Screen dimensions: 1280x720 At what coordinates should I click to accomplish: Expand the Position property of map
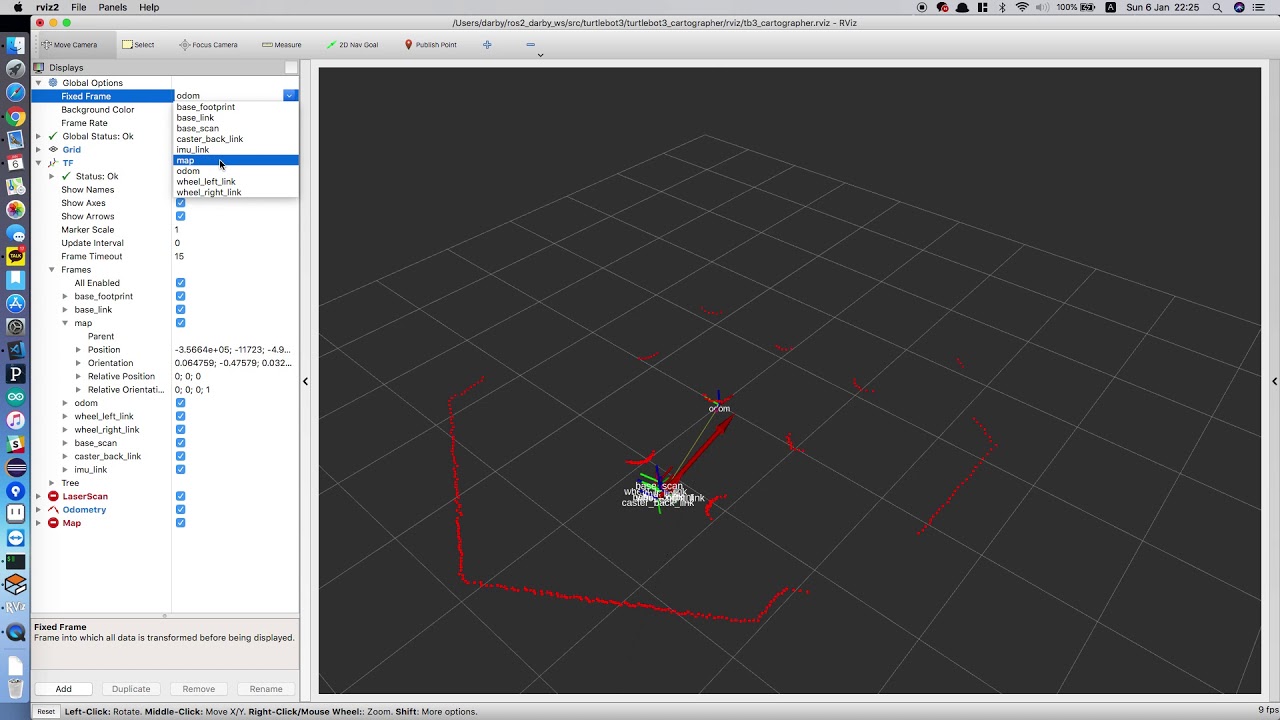[78, 350]
